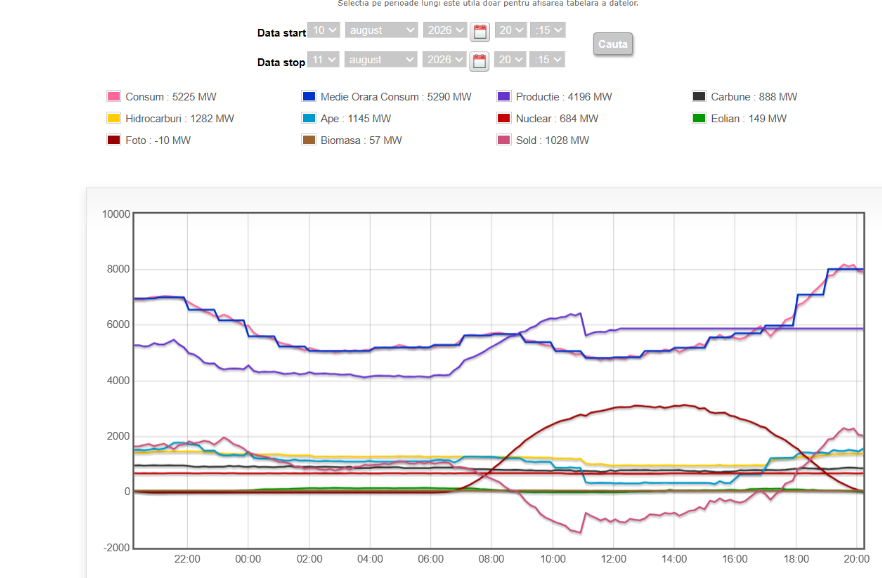Select the 'Ape : 1145 MW' legend text
This screenshot has width=882, height=578.
[x=356, y=119]
